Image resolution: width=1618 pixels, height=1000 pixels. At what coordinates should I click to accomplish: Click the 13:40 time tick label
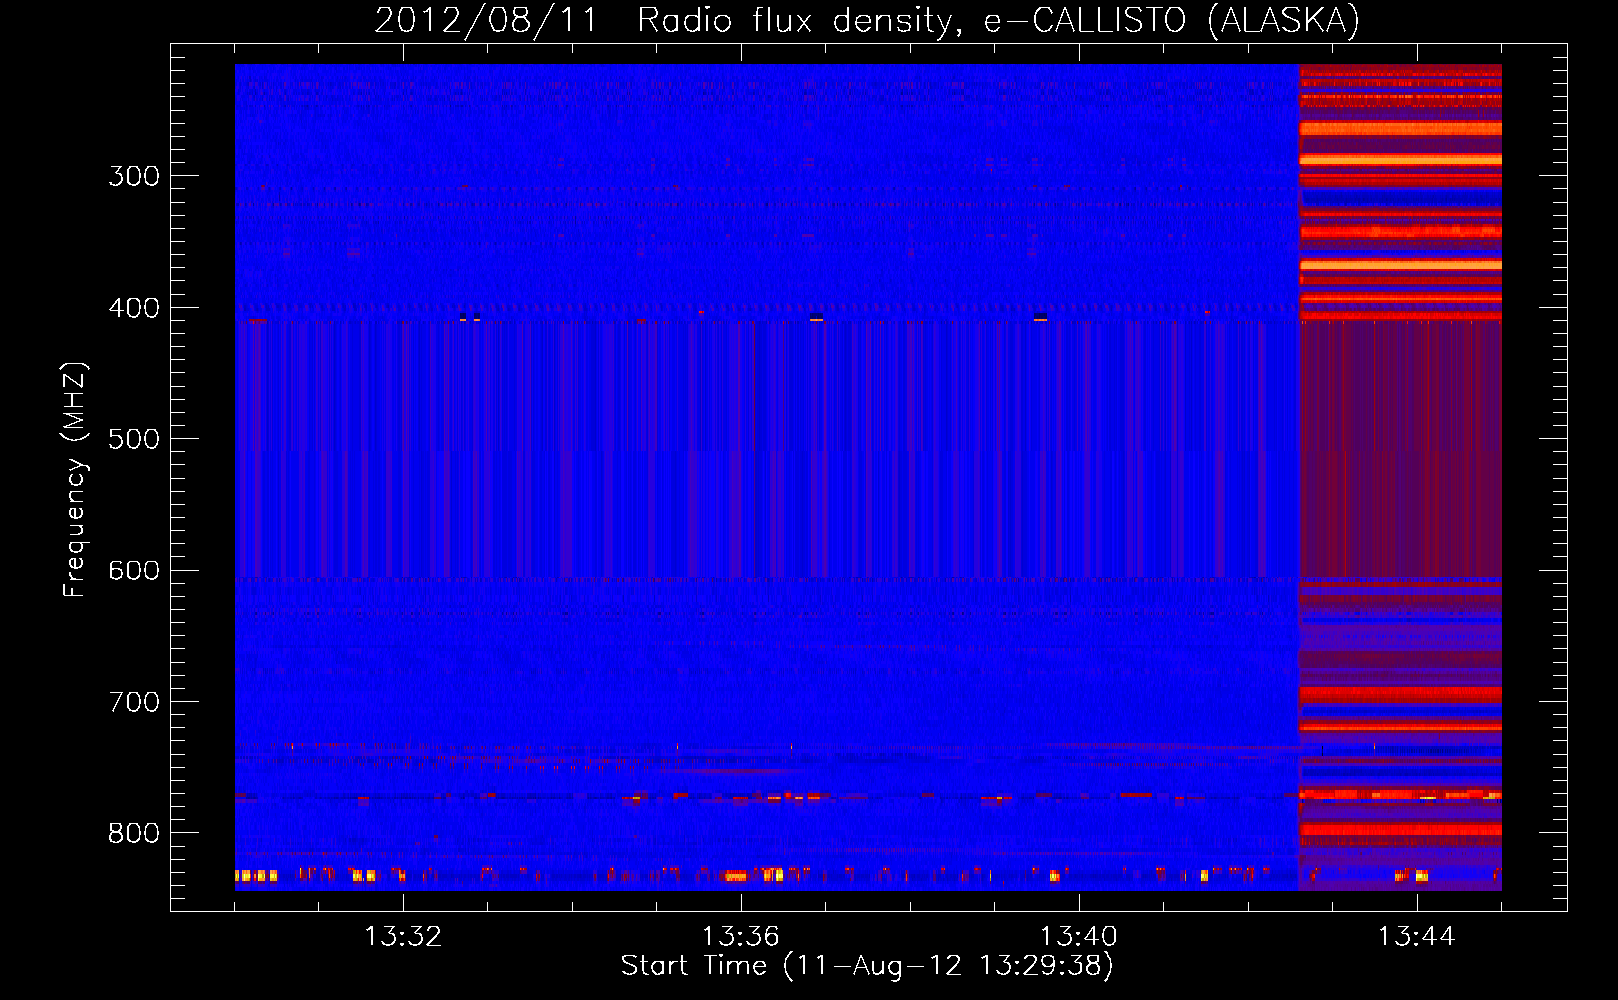click(1079, 936)
